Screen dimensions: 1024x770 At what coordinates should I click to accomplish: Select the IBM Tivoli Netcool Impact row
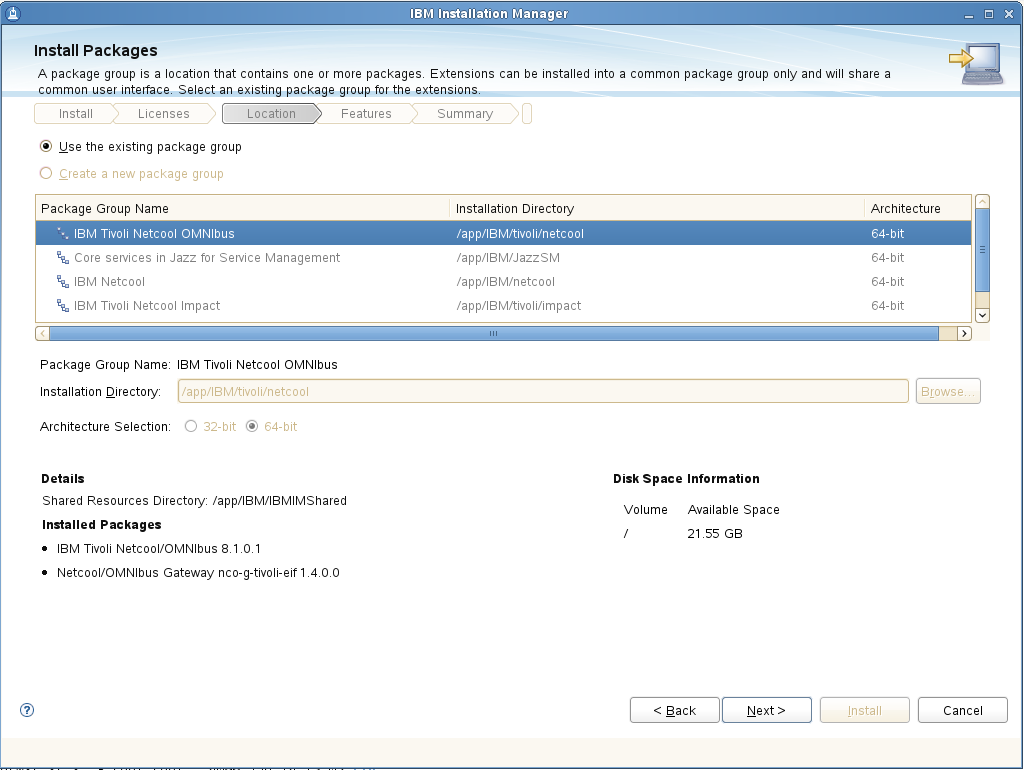tap(504, 306)
